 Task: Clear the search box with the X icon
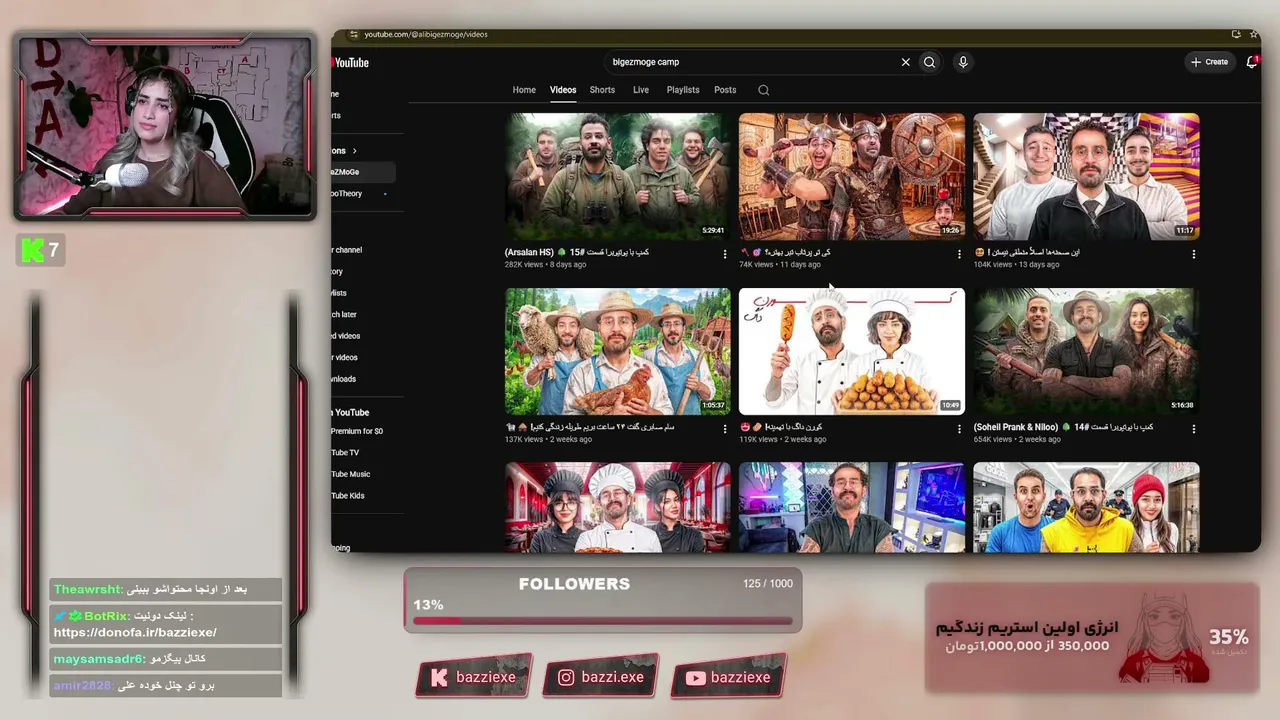tap(906, 62)
